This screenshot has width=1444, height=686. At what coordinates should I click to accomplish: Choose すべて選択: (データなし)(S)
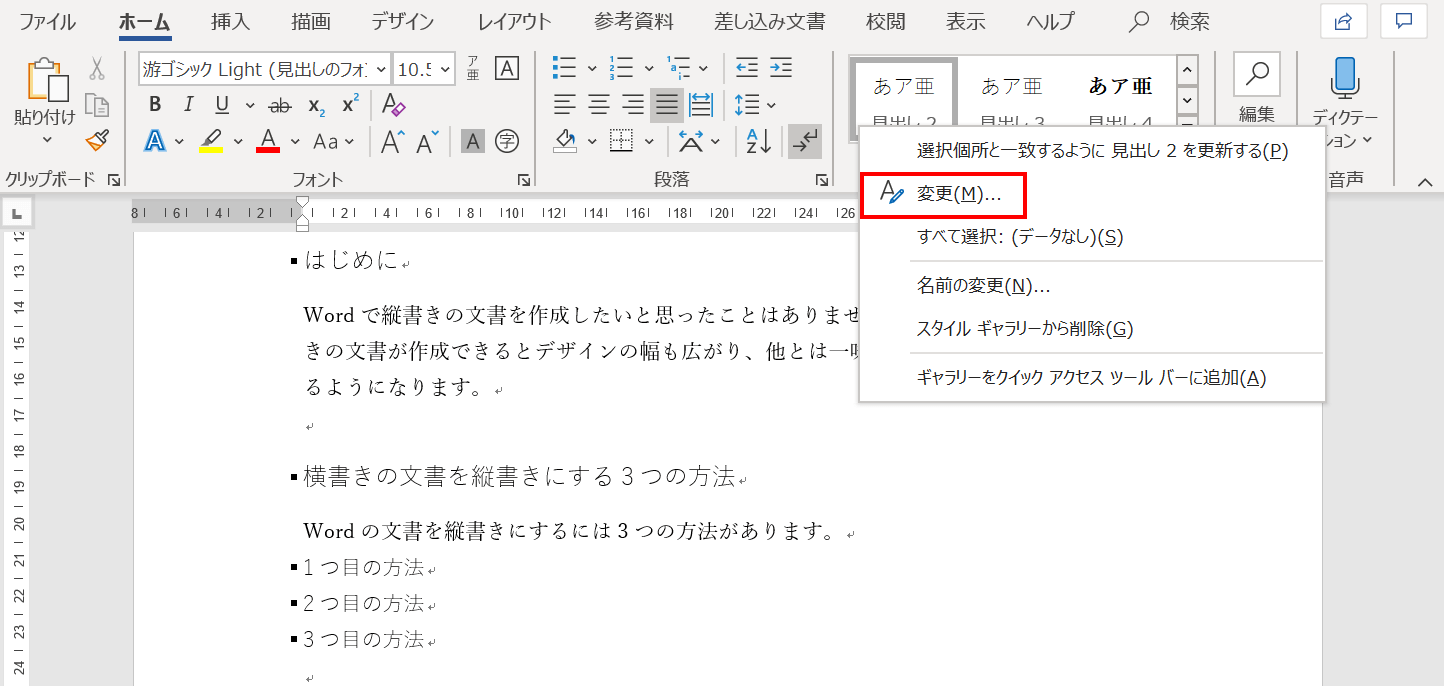pyautogui.click(x=1092, y=237)
